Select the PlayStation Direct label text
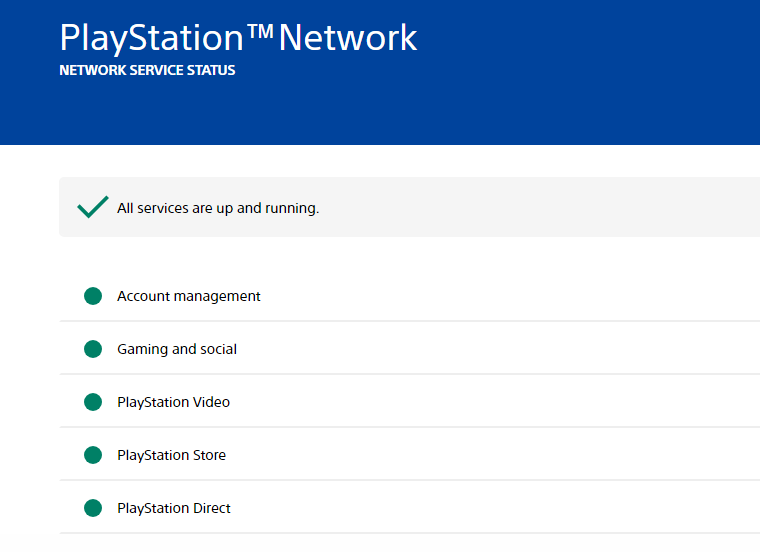Image resolution: width=760 pixels, height=552 pixels. [x=174, y=508]
